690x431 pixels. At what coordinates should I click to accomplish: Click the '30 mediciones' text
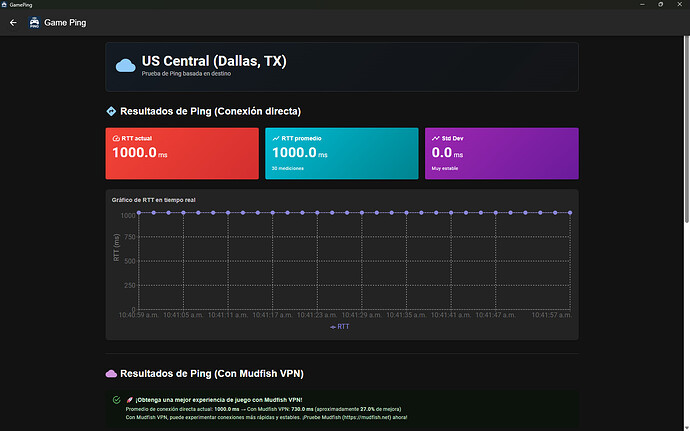click(x=287, y=168)
